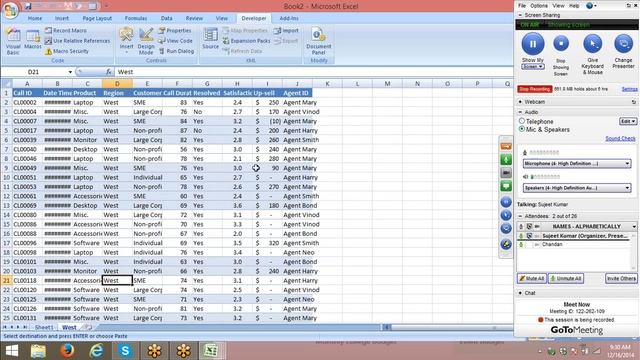
Task: Open the audio Edit dropdown
Action: tap(628, 121)
